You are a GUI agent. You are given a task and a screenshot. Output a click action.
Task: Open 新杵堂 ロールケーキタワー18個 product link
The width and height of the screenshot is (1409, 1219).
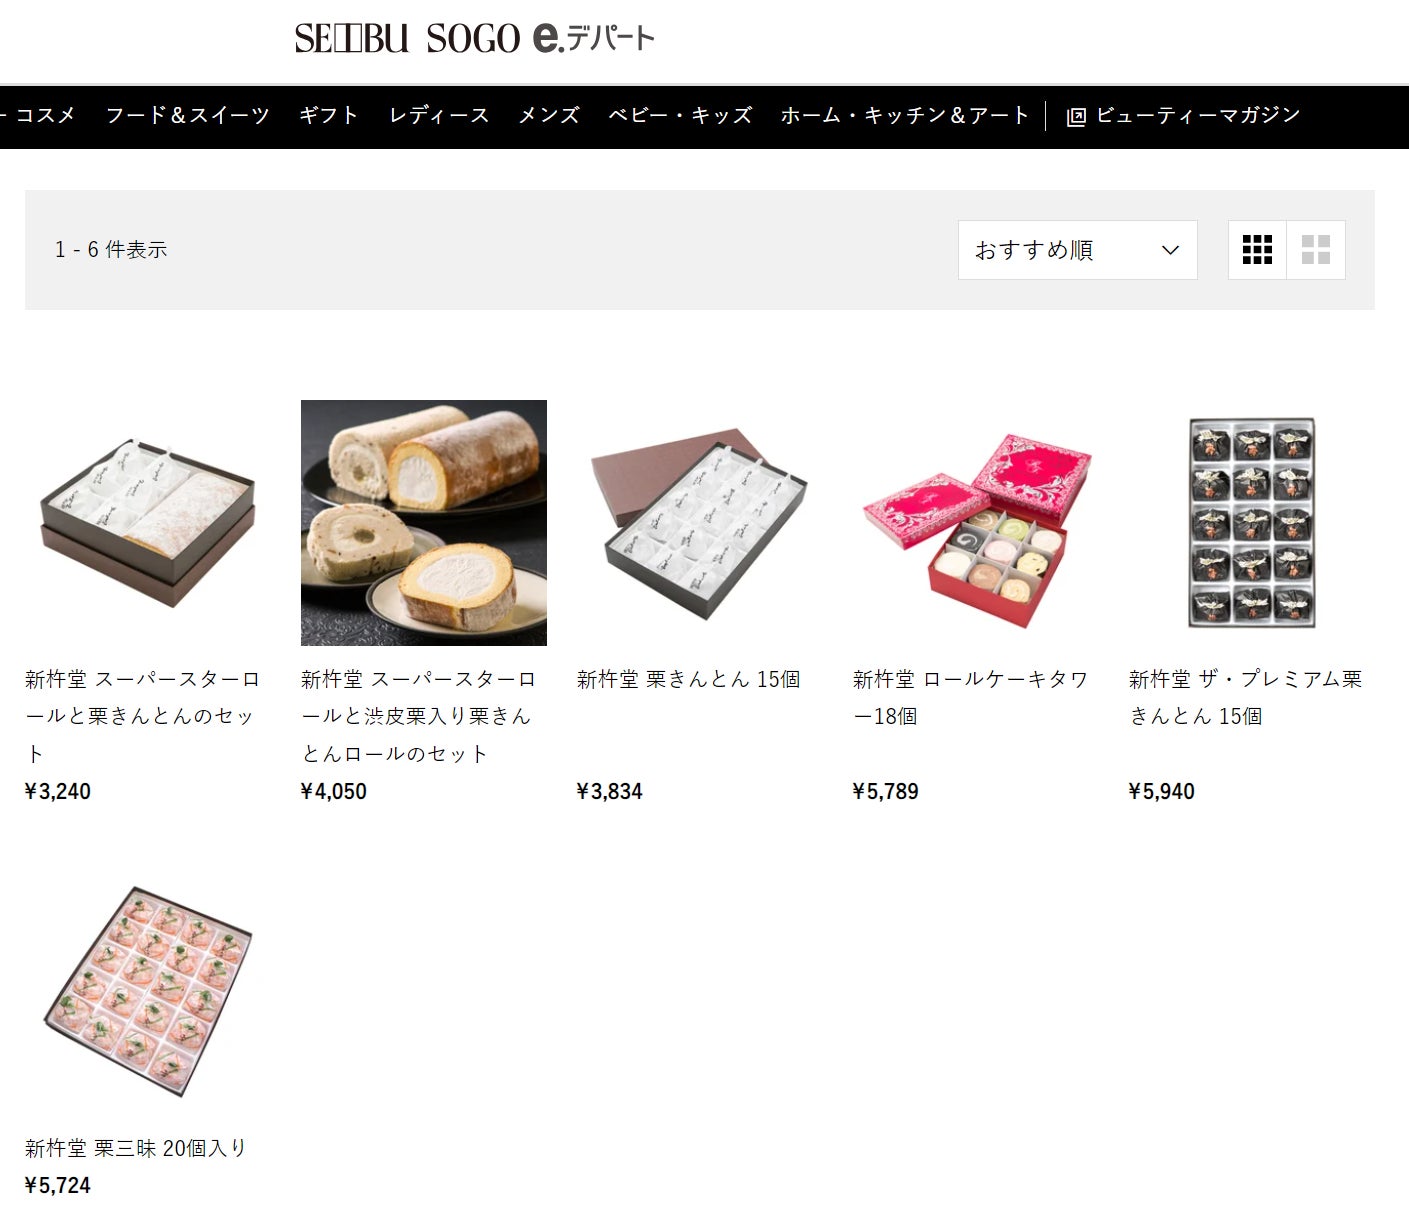pos(970,698)
